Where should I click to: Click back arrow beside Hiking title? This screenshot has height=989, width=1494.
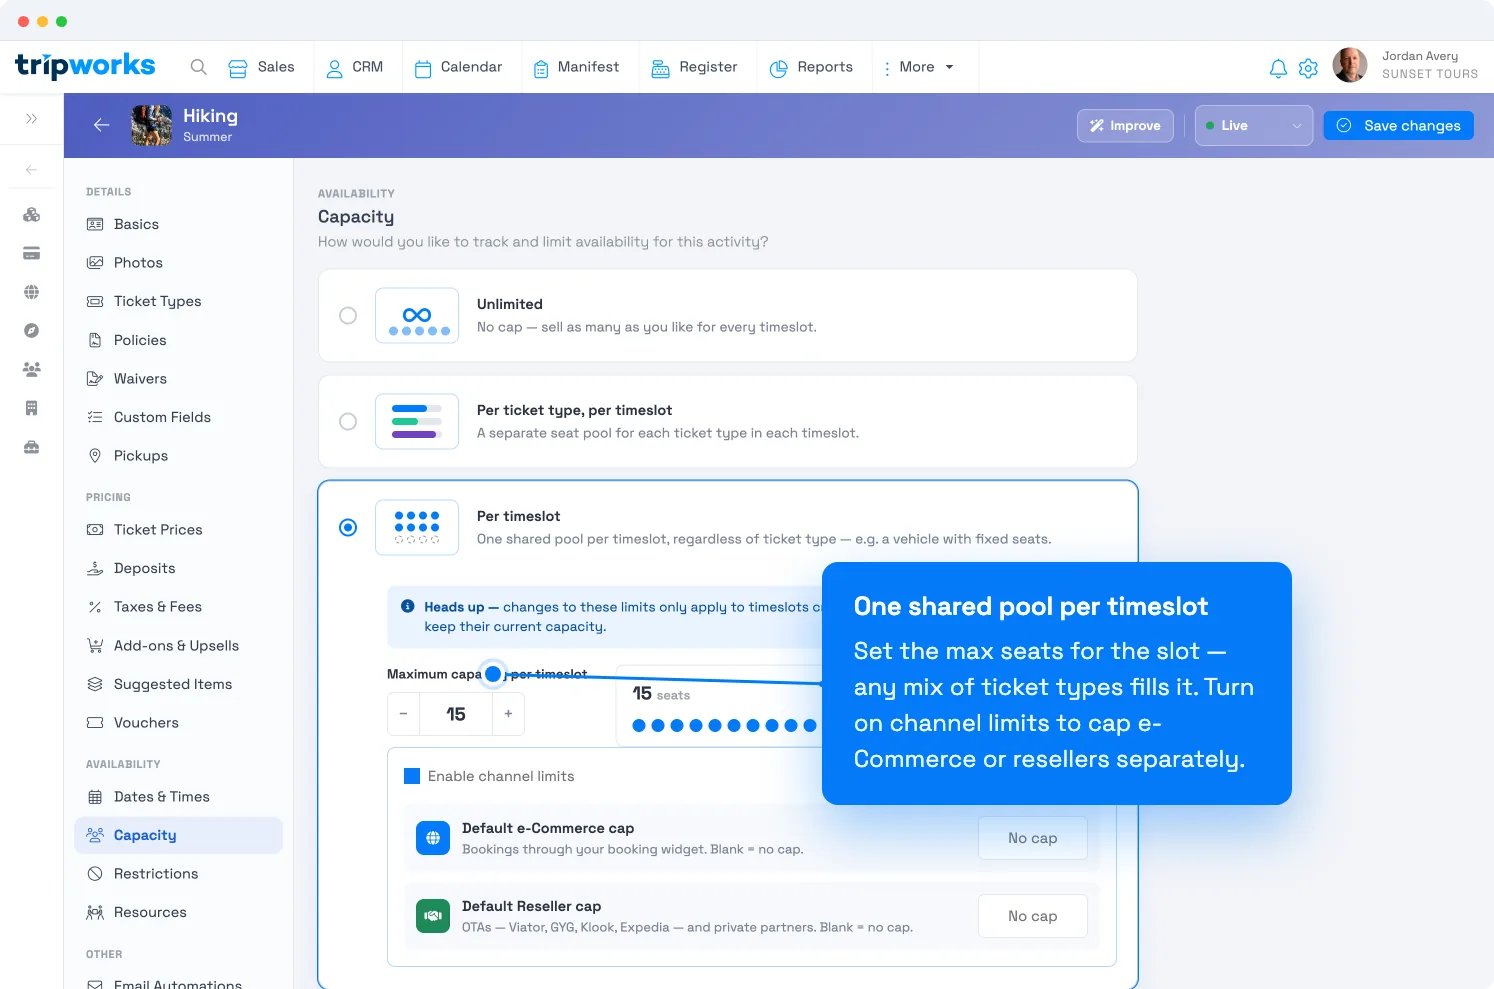[101, 125]
